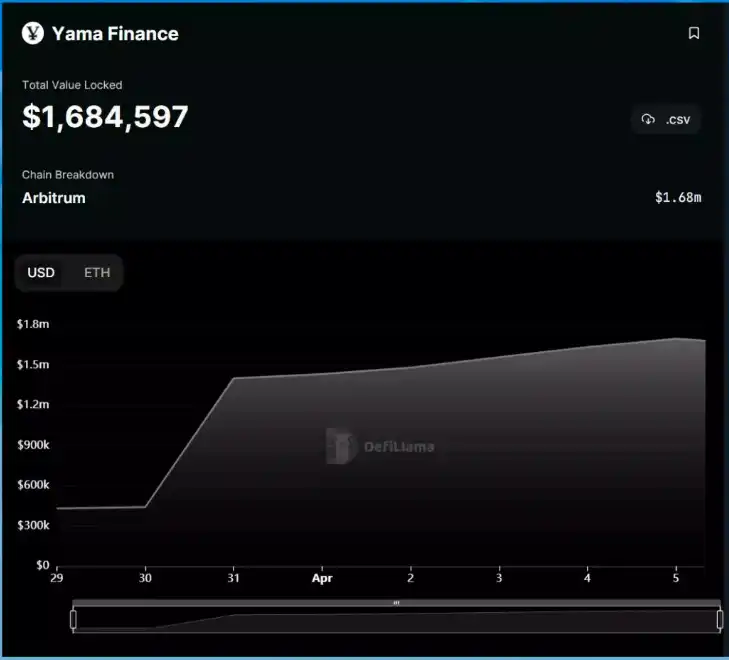
Task: Click the cloud download icon
Action: pos(648,119)
